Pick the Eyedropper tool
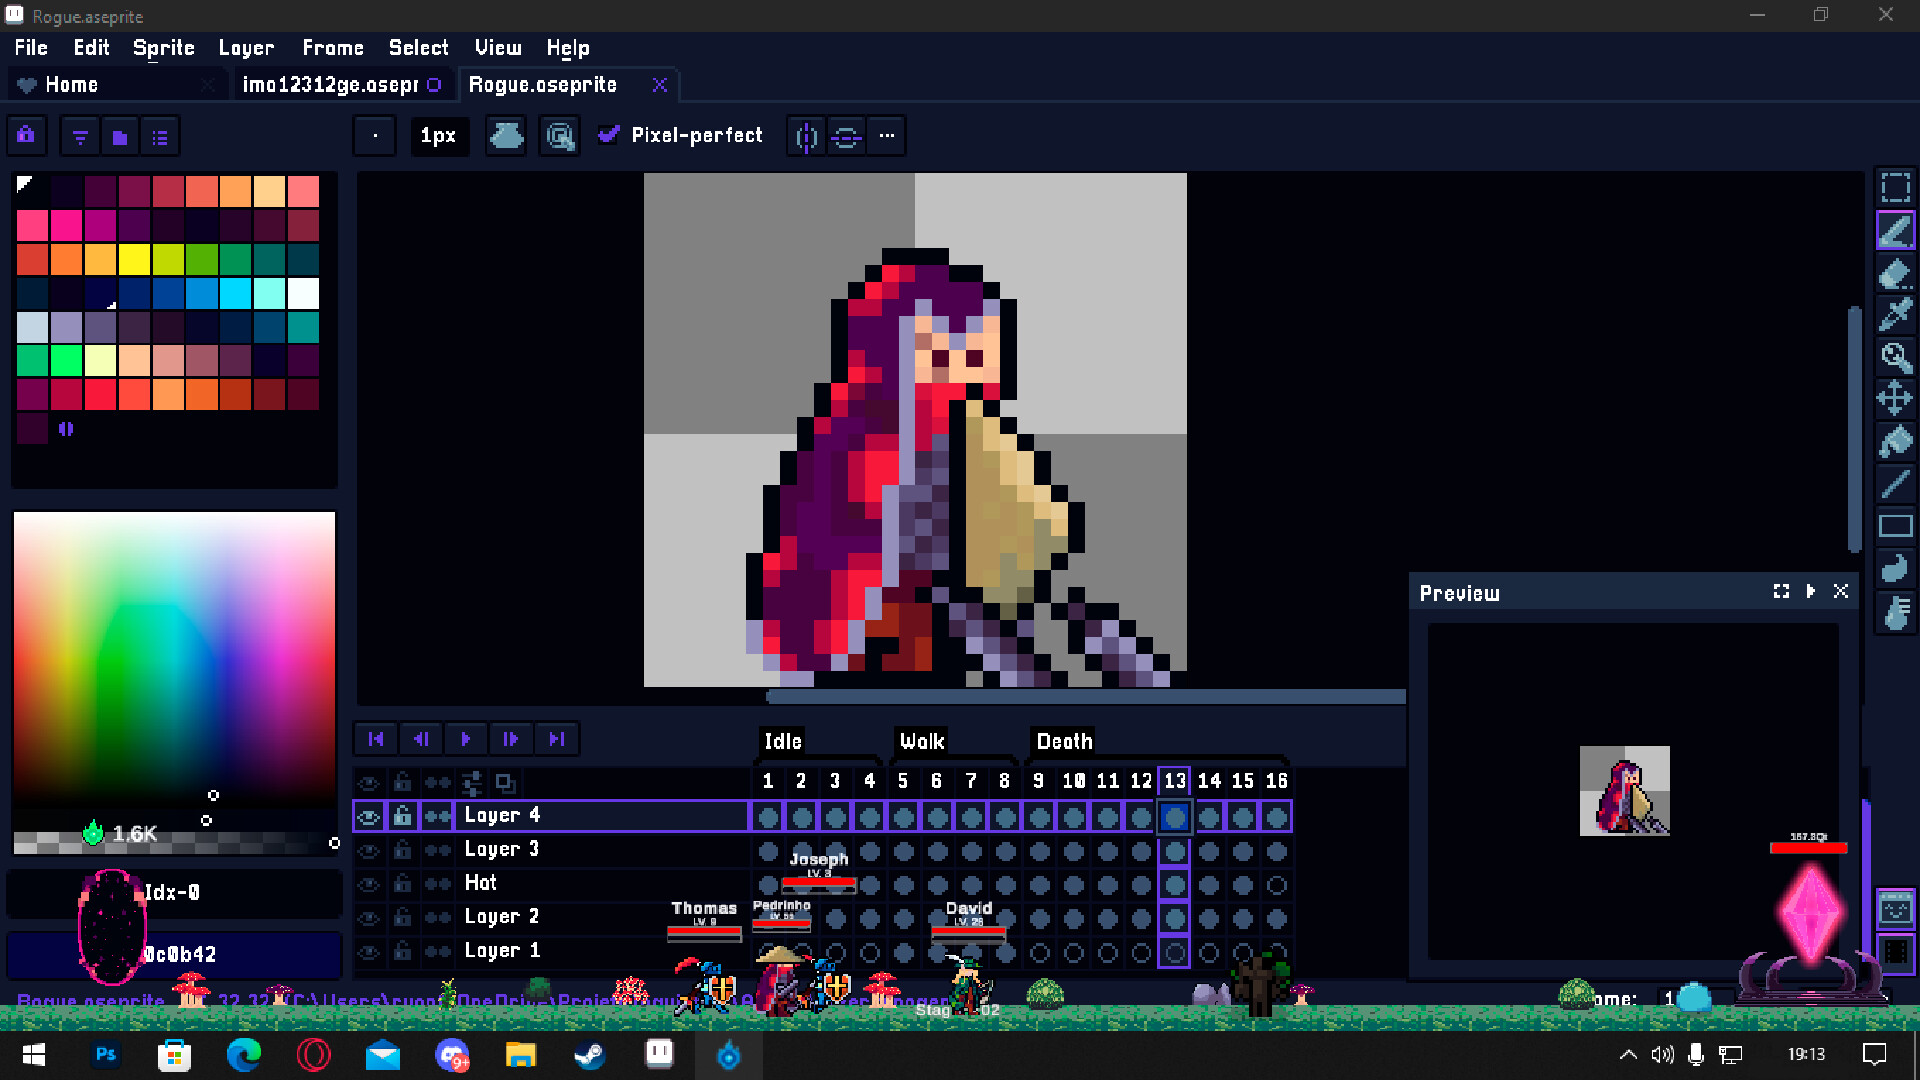Image resolution: width=1920 pixels, height=1080 pixels. point(1896,314)
